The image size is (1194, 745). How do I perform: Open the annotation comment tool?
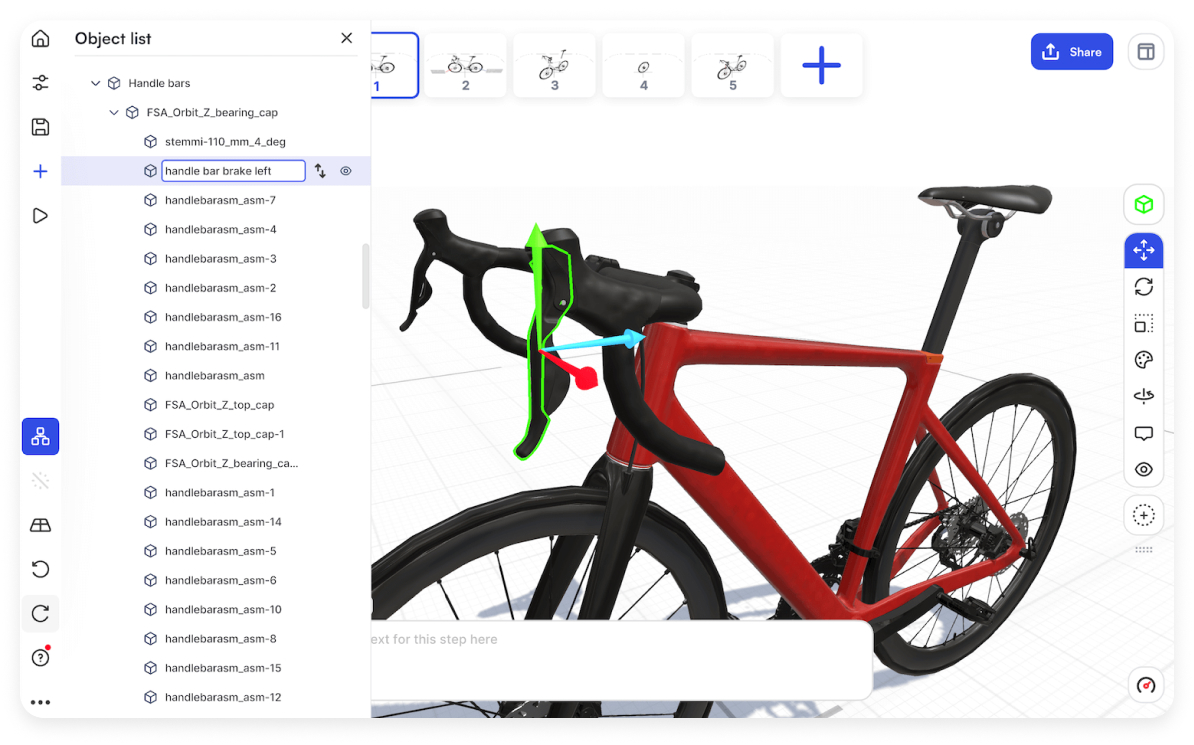pyautogui.click(x=1144, y=433)
